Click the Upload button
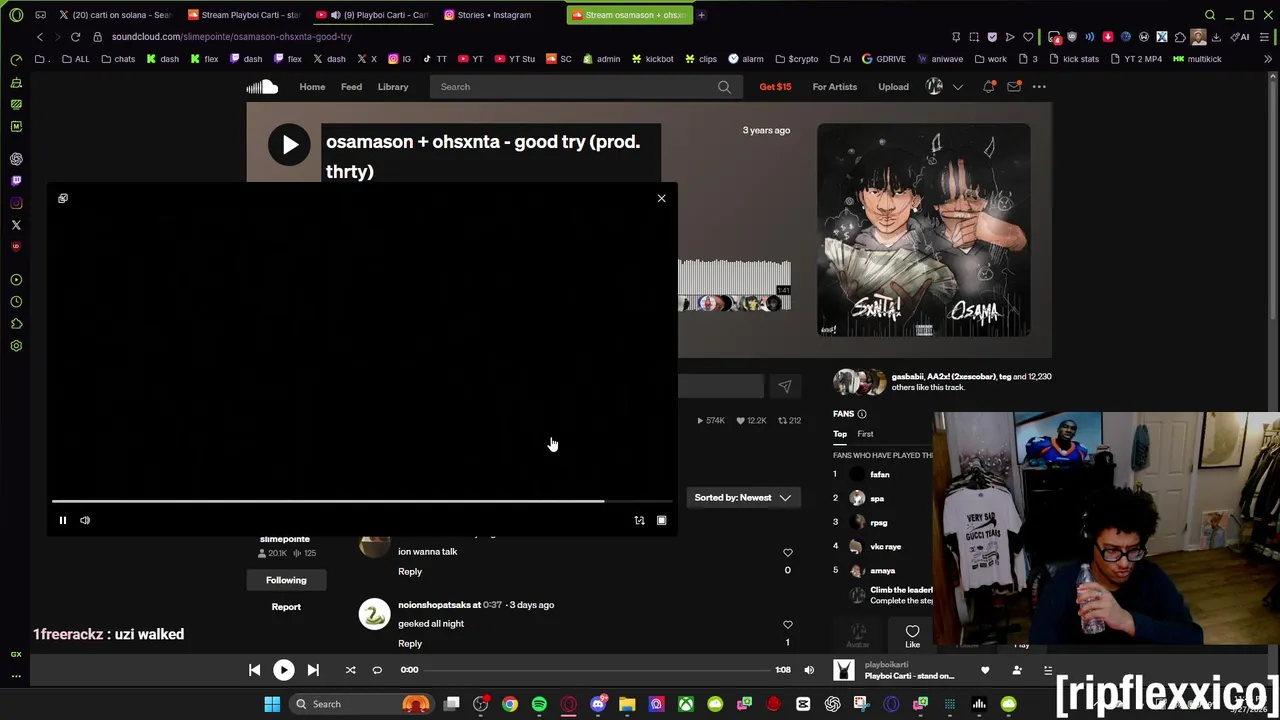Screen dimensions: 1280x720 (893, 87)
